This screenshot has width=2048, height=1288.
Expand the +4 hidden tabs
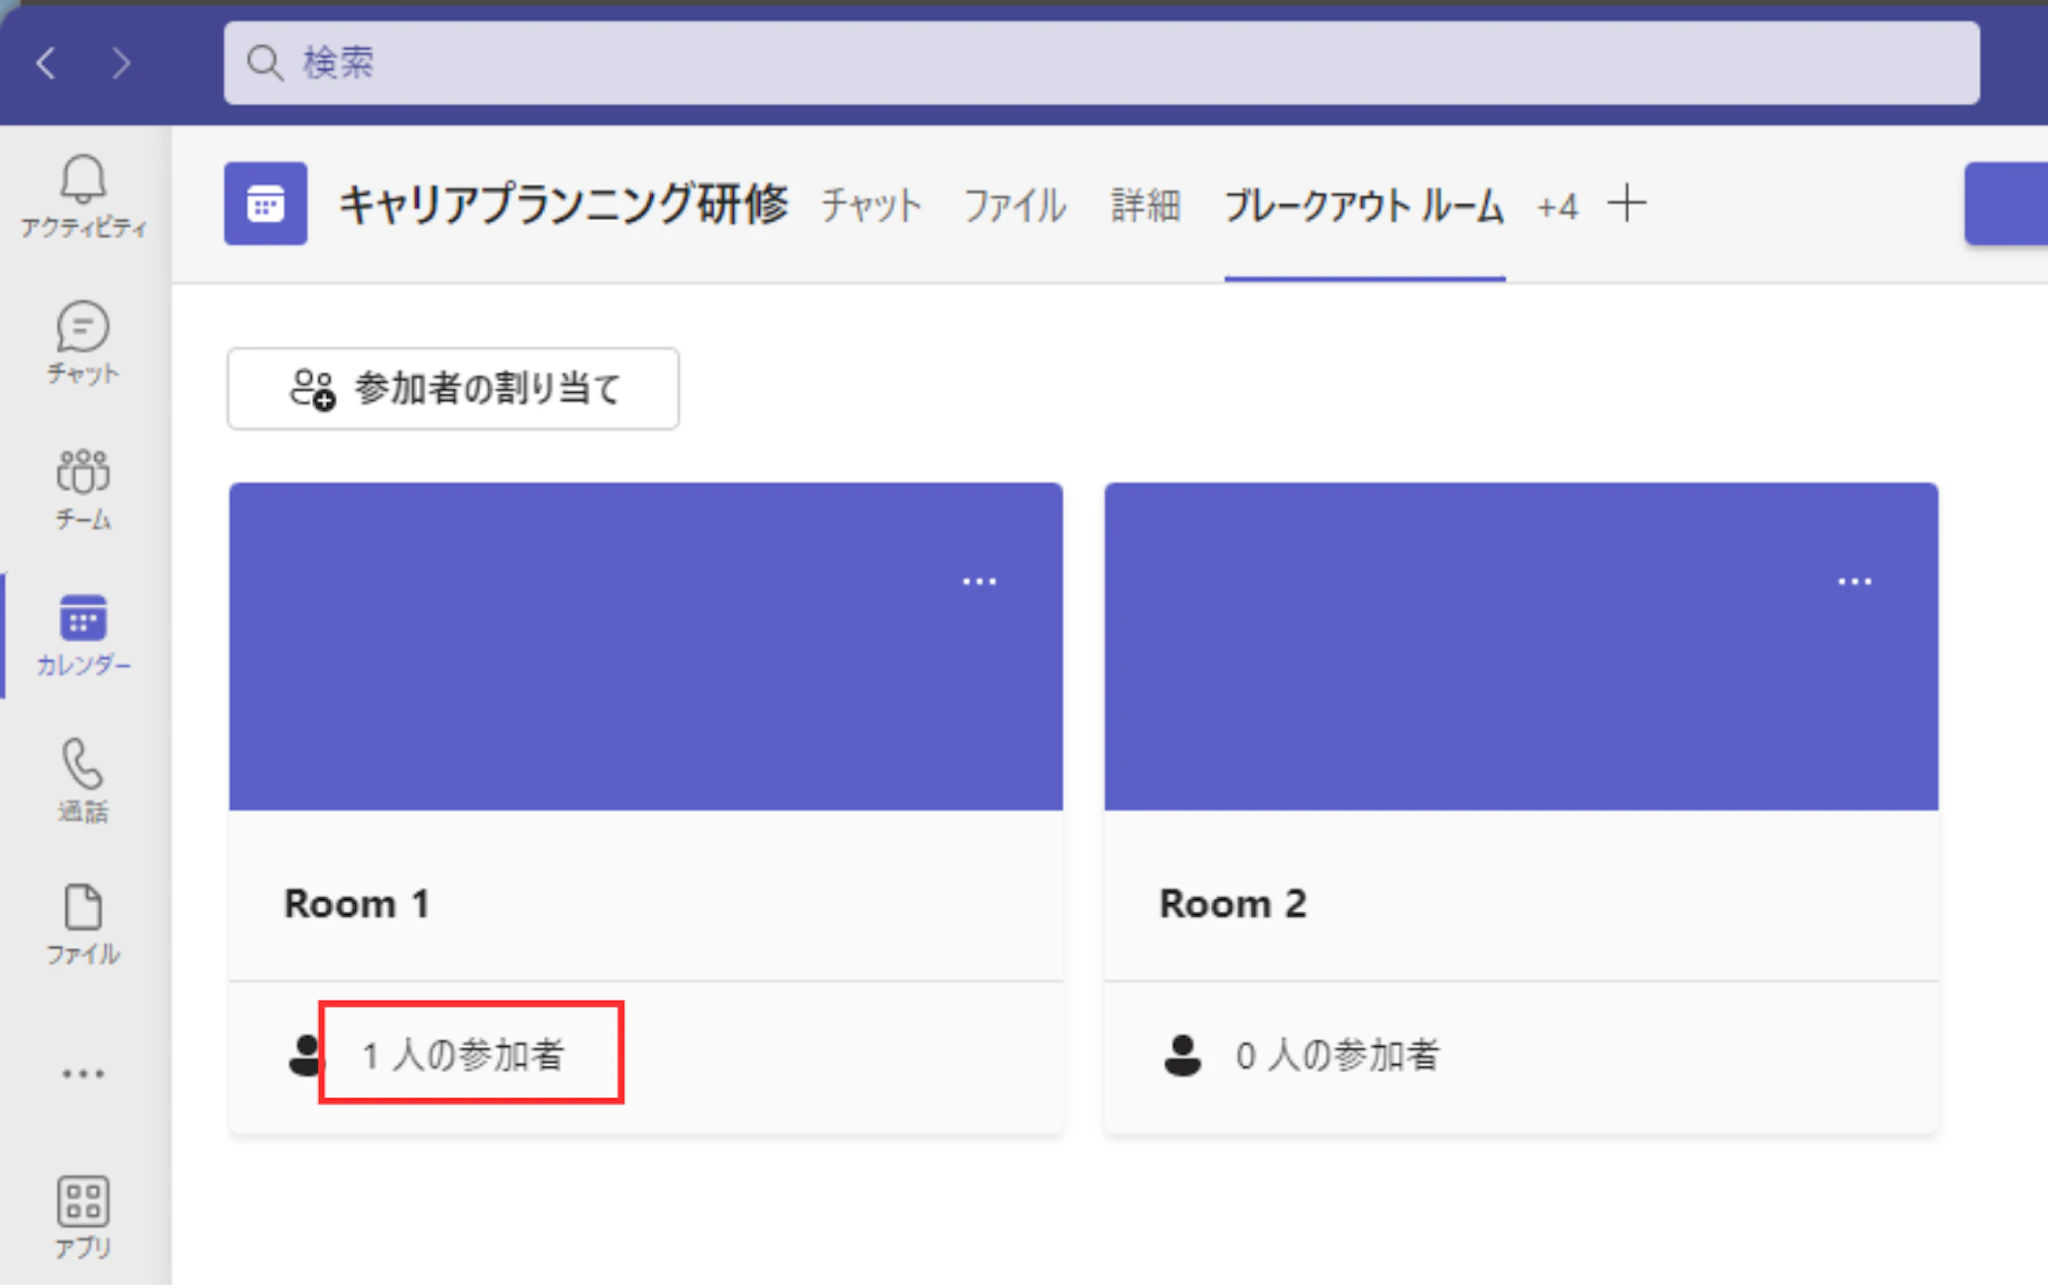[1557, 207]
